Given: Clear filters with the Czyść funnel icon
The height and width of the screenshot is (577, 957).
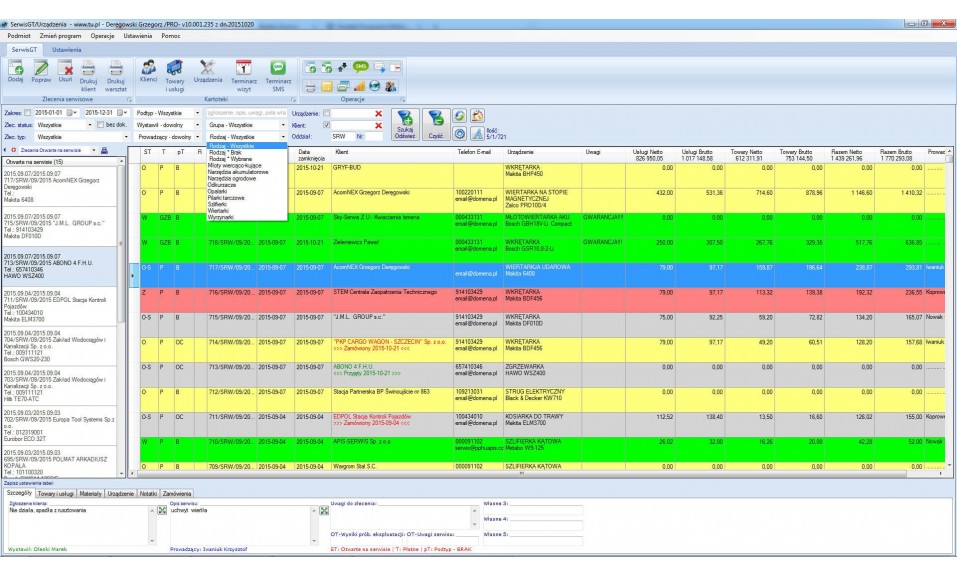Looking at the screenshot, I should coord(435,124).
